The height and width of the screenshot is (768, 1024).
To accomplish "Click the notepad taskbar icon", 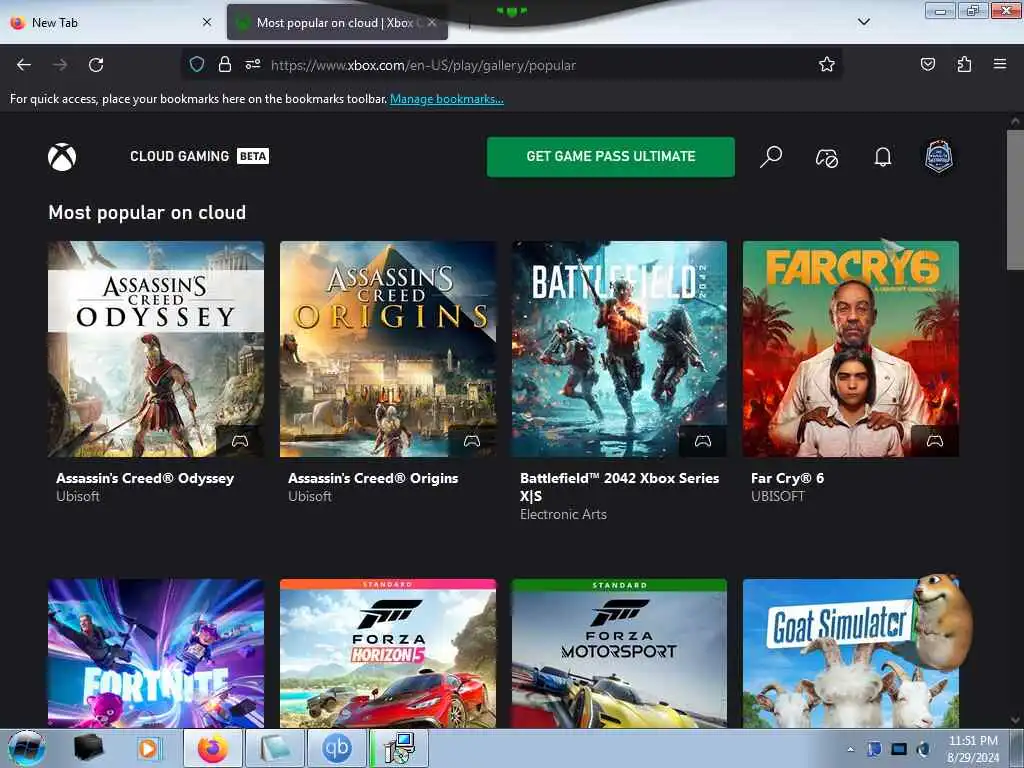I will click(275, 748).
